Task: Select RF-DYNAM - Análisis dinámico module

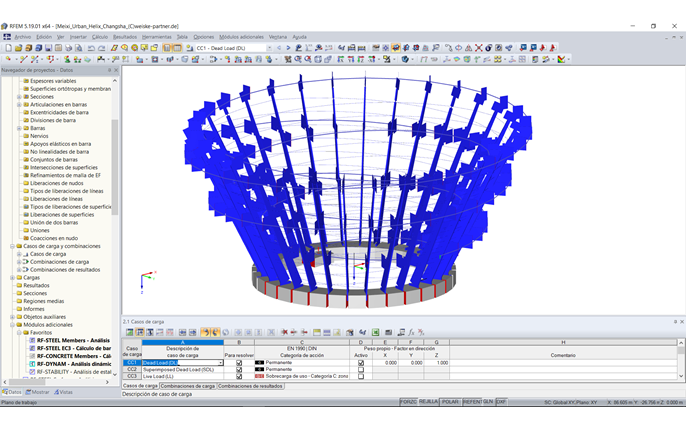Action: point(74,364)
